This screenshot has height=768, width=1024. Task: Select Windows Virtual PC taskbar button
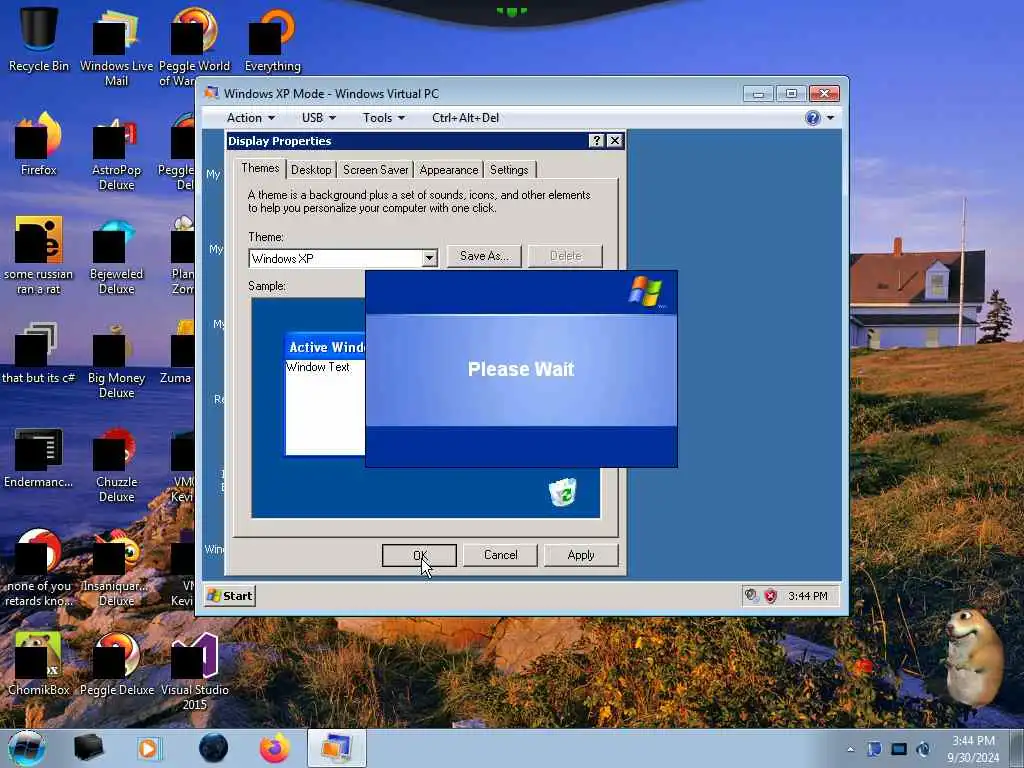tap(336, 748)
